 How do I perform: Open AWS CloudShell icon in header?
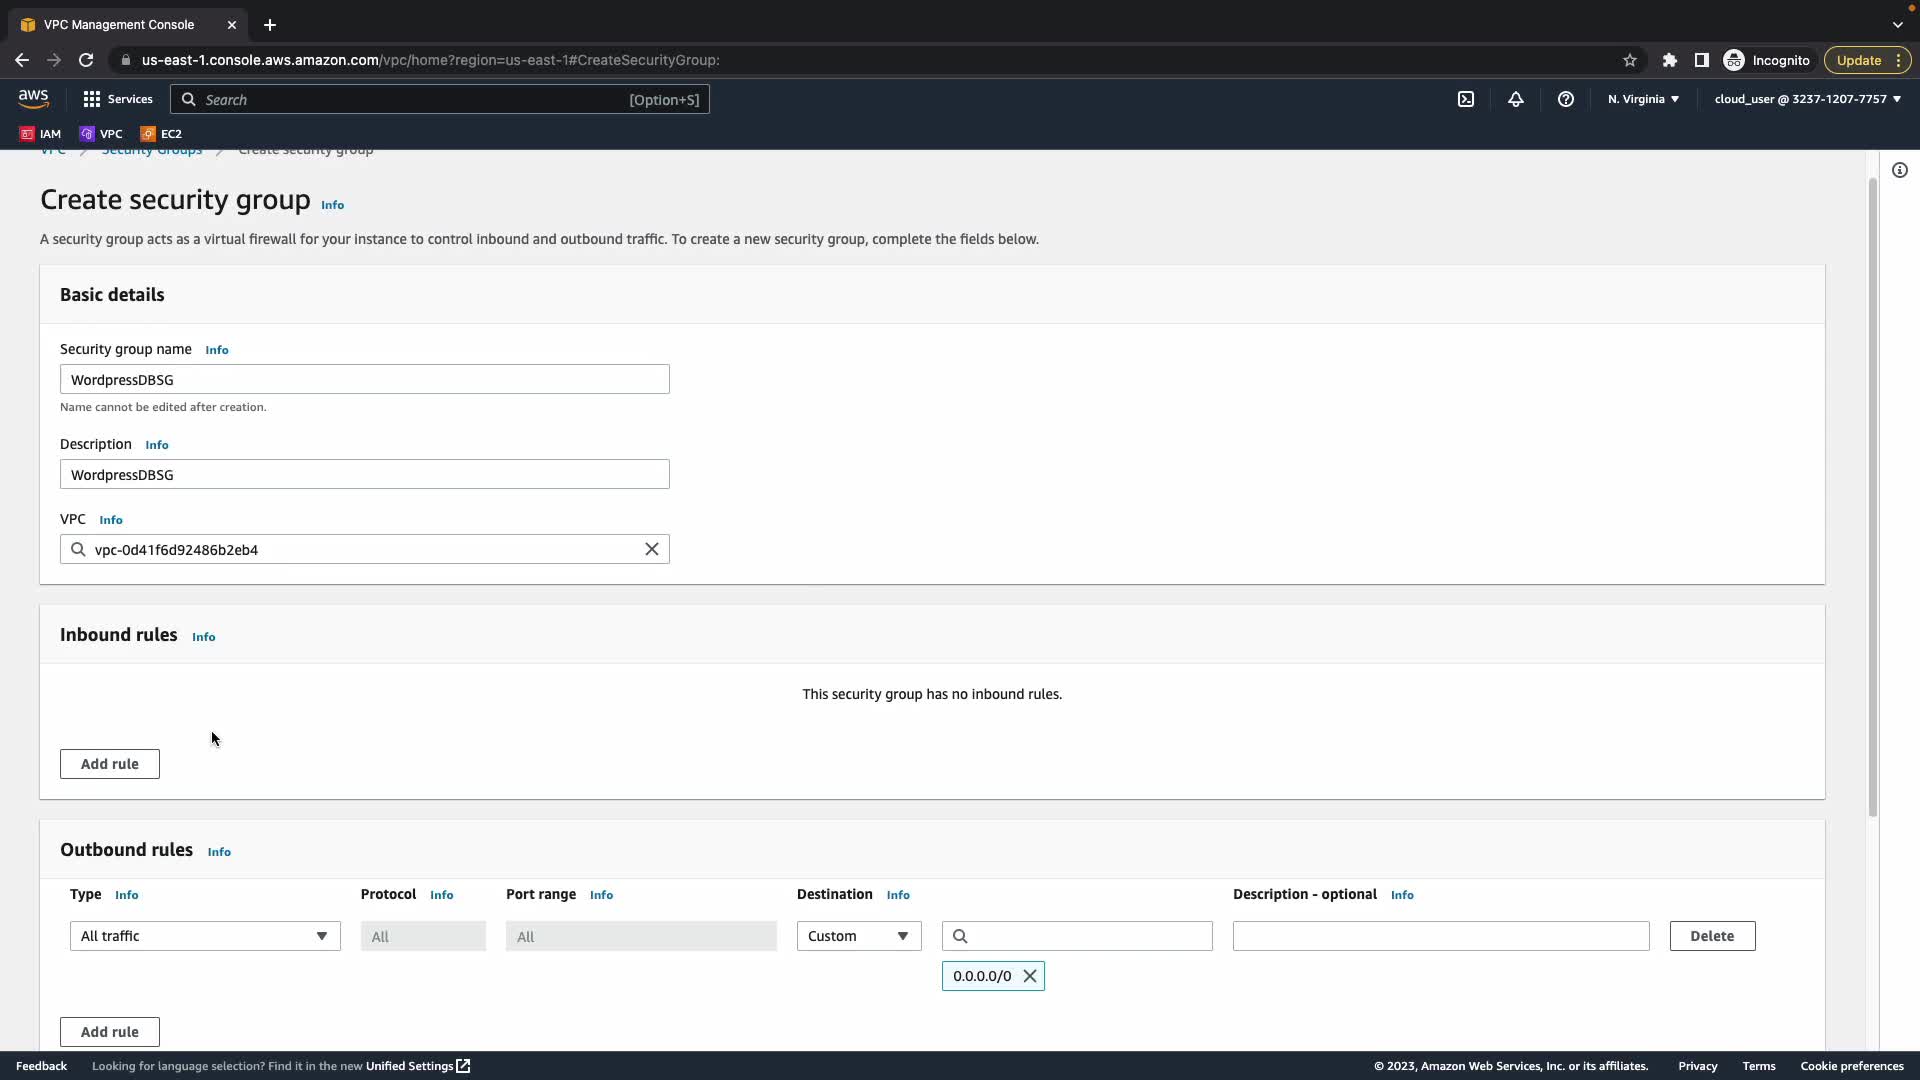point(1466,99)
